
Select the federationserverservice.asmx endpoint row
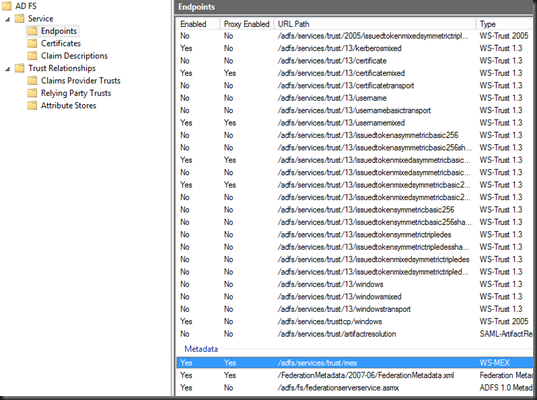pyautogui.click(x=355, y=388)
